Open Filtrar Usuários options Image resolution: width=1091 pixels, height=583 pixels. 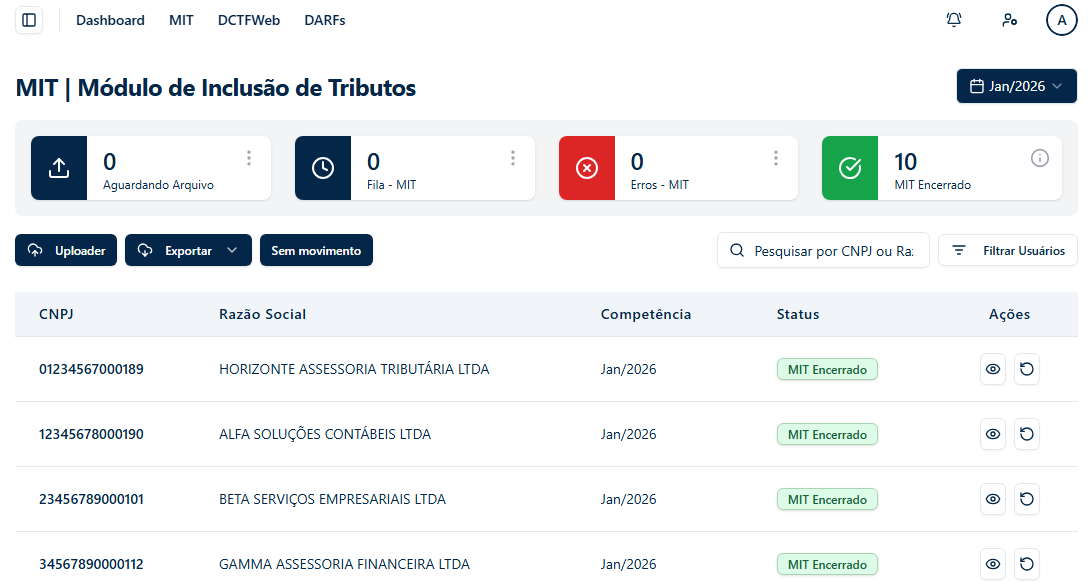(1007, 250)
